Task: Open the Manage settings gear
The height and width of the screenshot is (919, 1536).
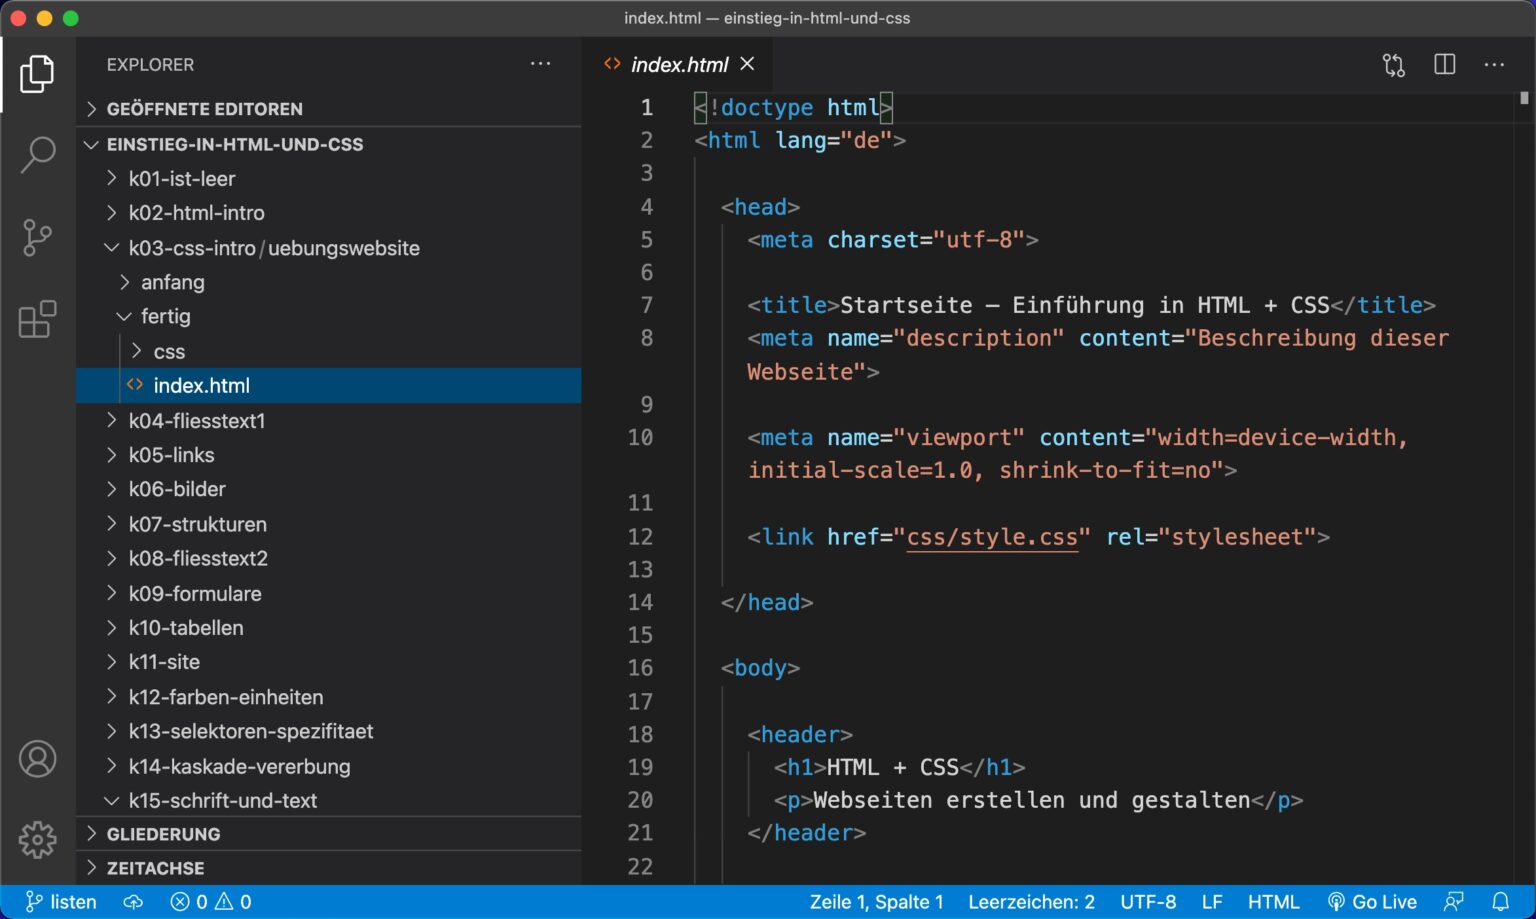Action: [38, 840]
